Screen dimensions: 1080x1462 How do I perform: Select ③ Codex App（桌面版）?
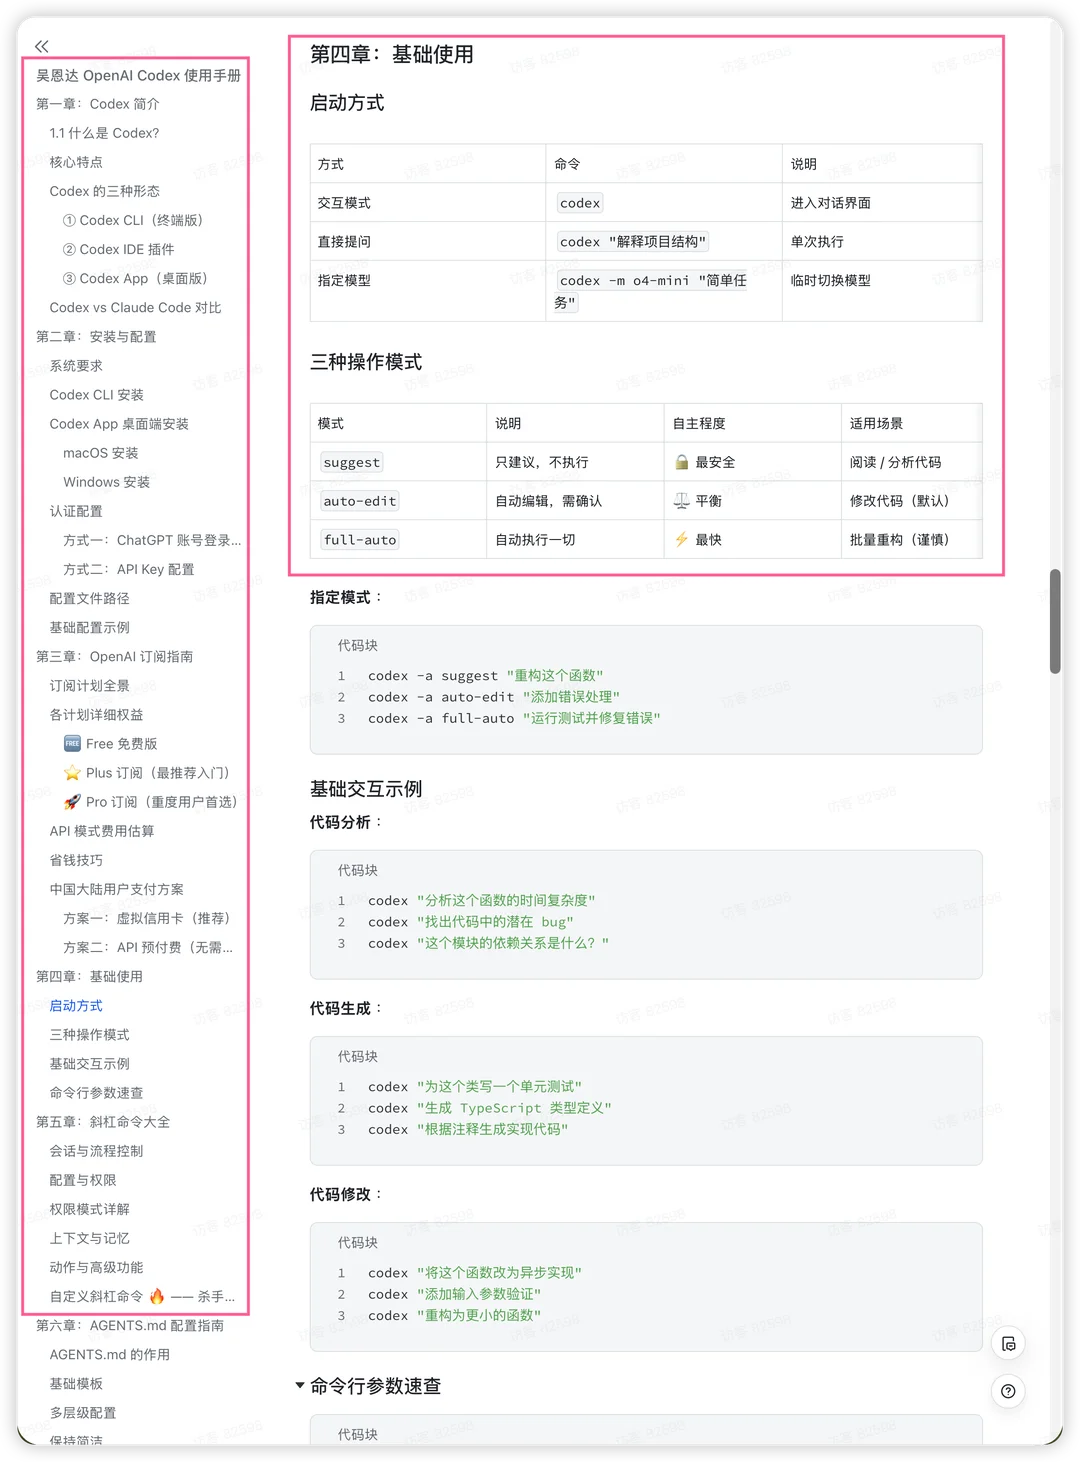(x=135, y=278)
